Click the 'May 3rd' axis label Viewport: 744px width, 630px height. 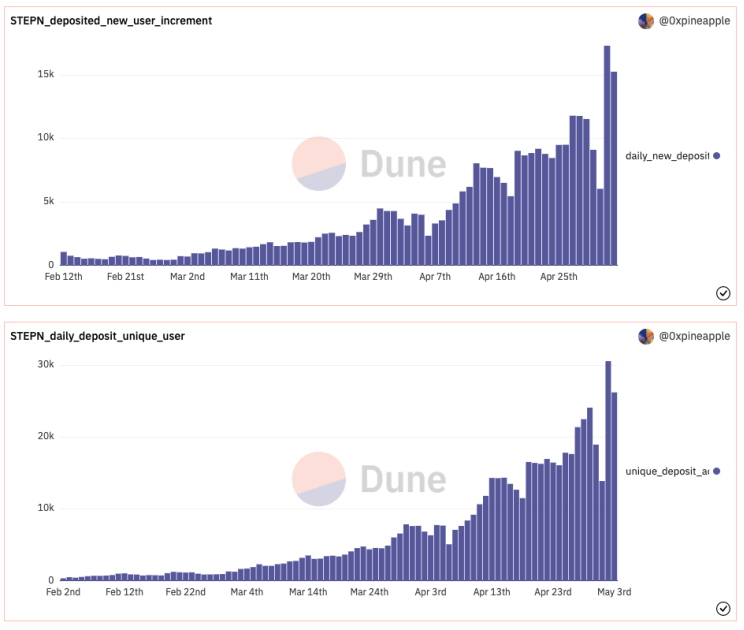pos(614,592)
